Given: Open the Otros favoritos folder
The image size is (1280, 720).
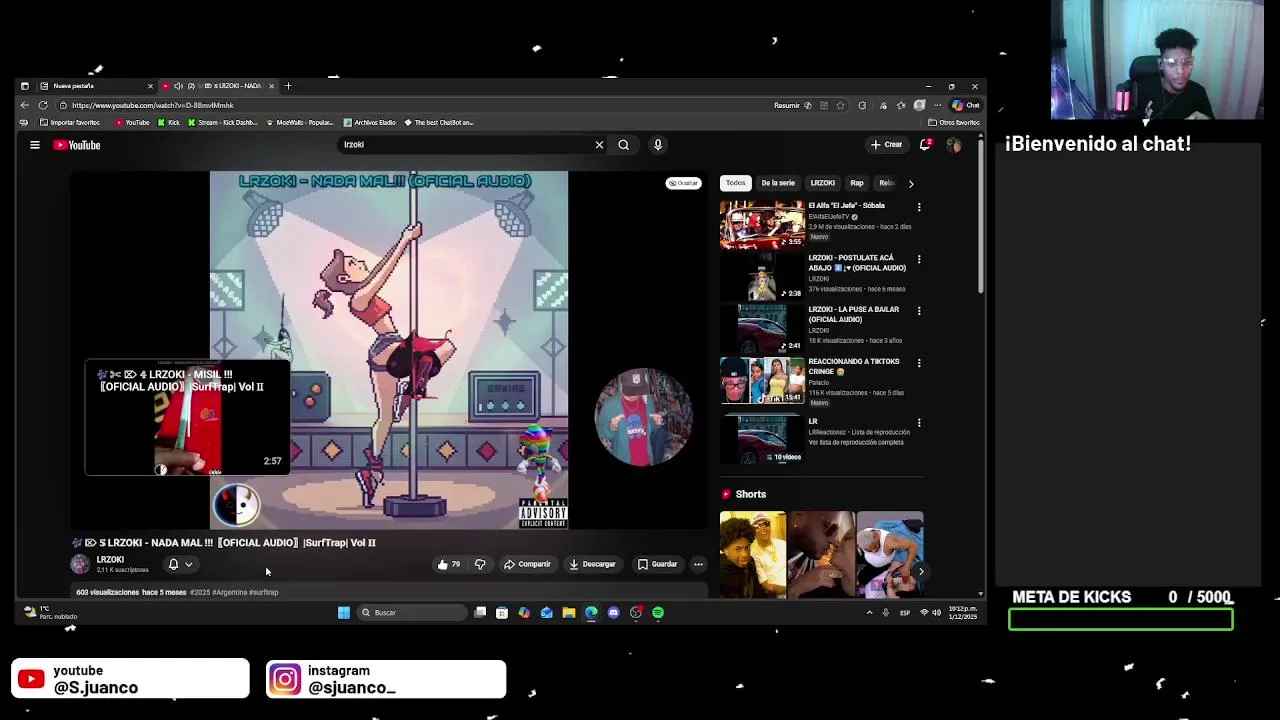Looking at the screenshot, I should pos(954,122).
